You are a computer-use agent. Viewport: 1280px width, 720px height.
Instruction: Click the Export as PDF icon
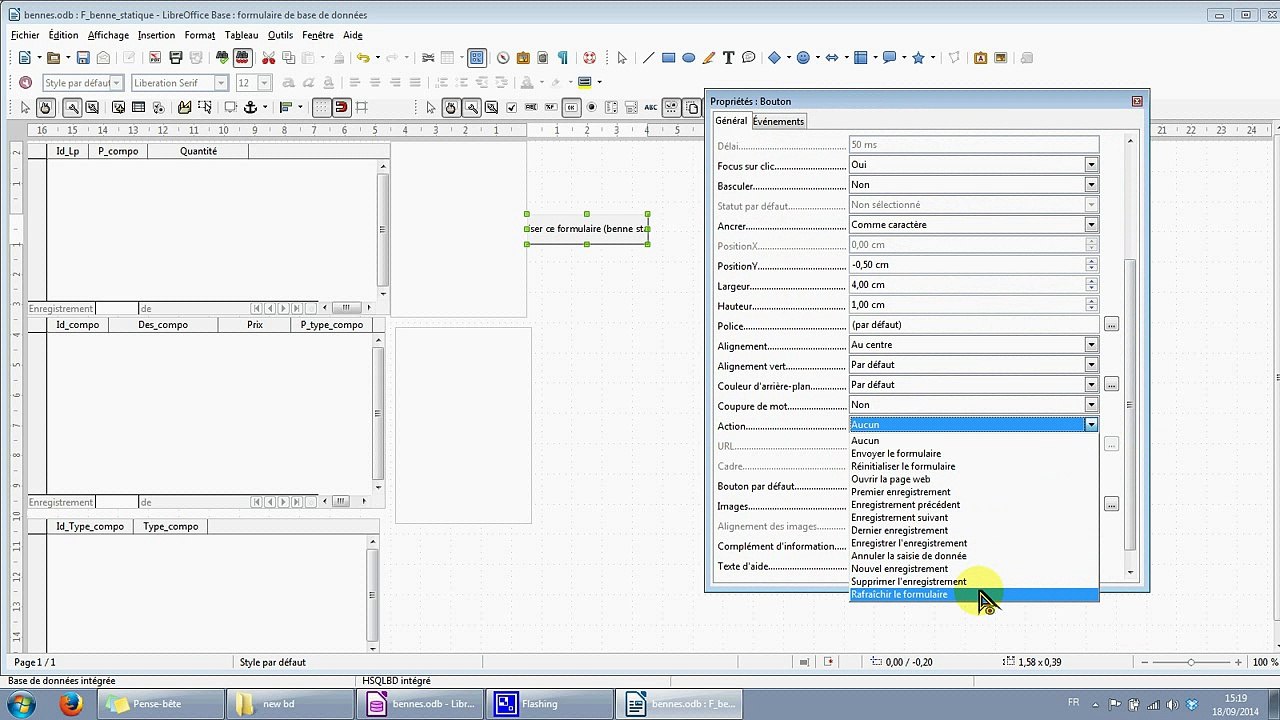pos(155,58)
